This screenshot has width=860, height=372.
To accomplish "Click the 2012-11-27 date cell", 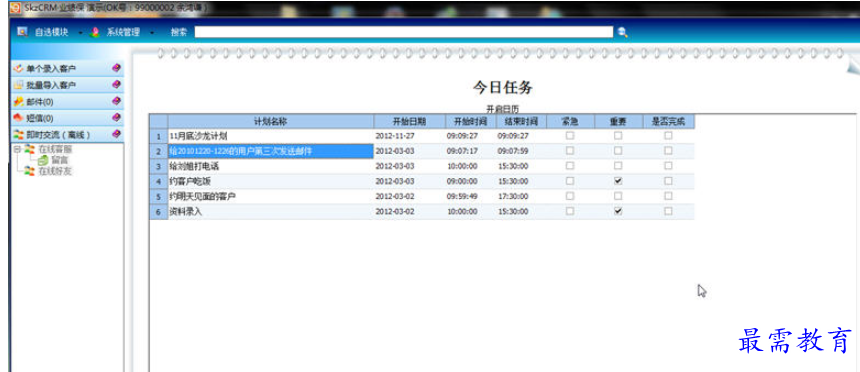I will tap(409, 136).
